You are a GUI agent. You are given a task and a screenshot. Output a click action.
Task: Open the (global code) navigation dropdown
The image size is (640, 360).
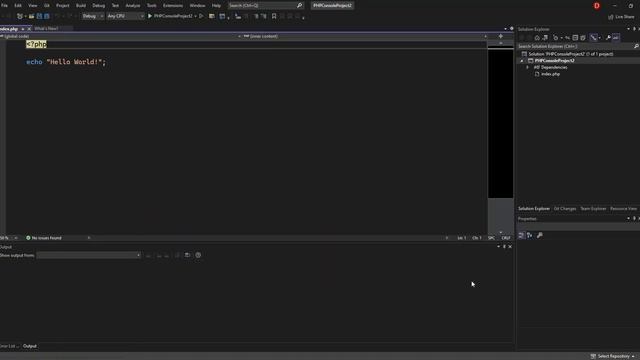[120, 36]
